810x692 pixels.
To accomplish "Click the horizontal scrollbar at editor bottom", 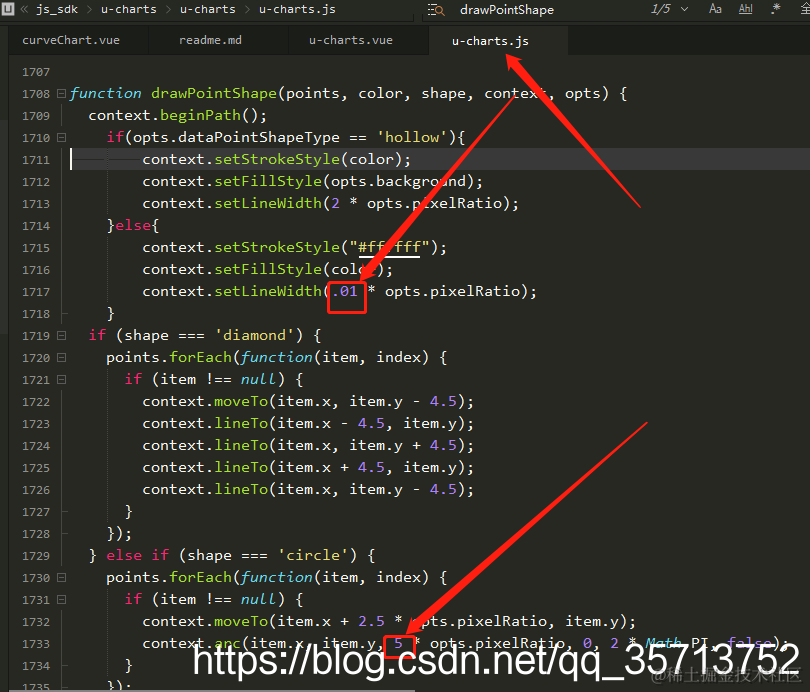I will 212,690.
